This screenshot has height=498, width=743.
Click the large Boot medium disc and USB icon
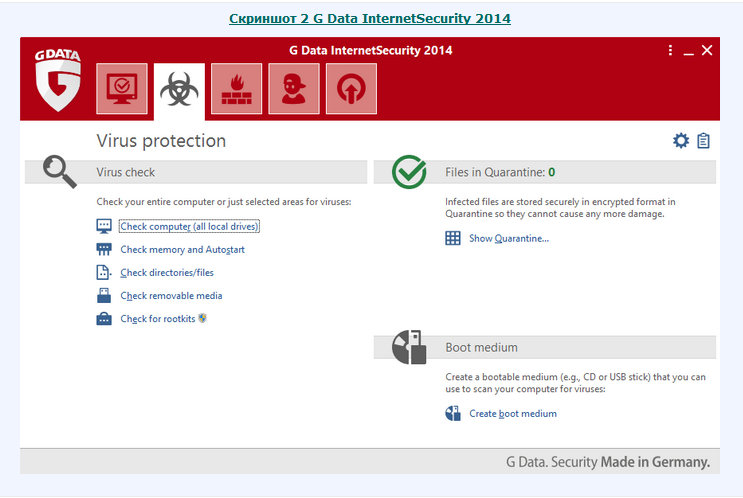click(x=409, y=347)
